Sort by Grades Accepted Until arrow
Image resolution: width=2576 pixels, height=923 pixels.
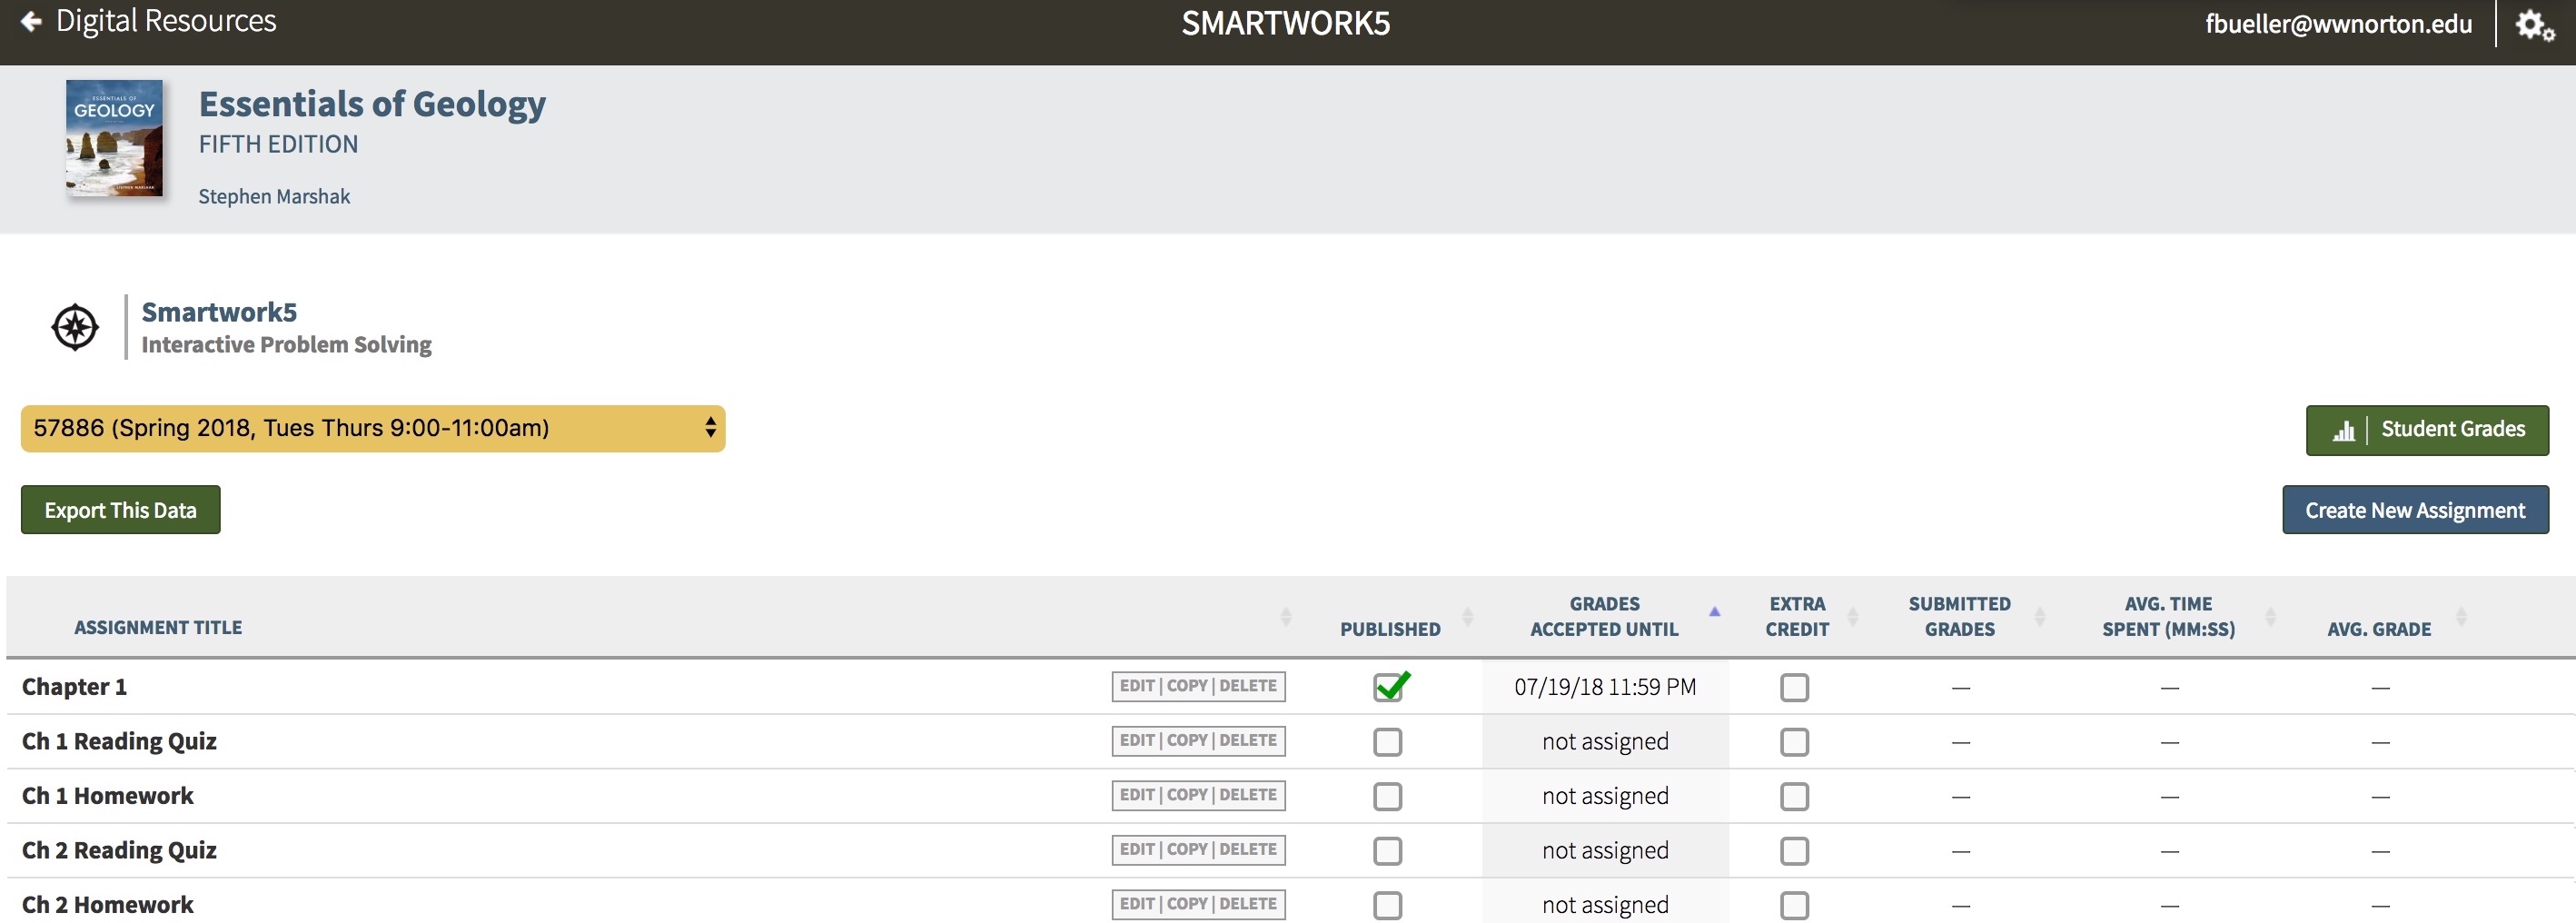[1714, 611]
